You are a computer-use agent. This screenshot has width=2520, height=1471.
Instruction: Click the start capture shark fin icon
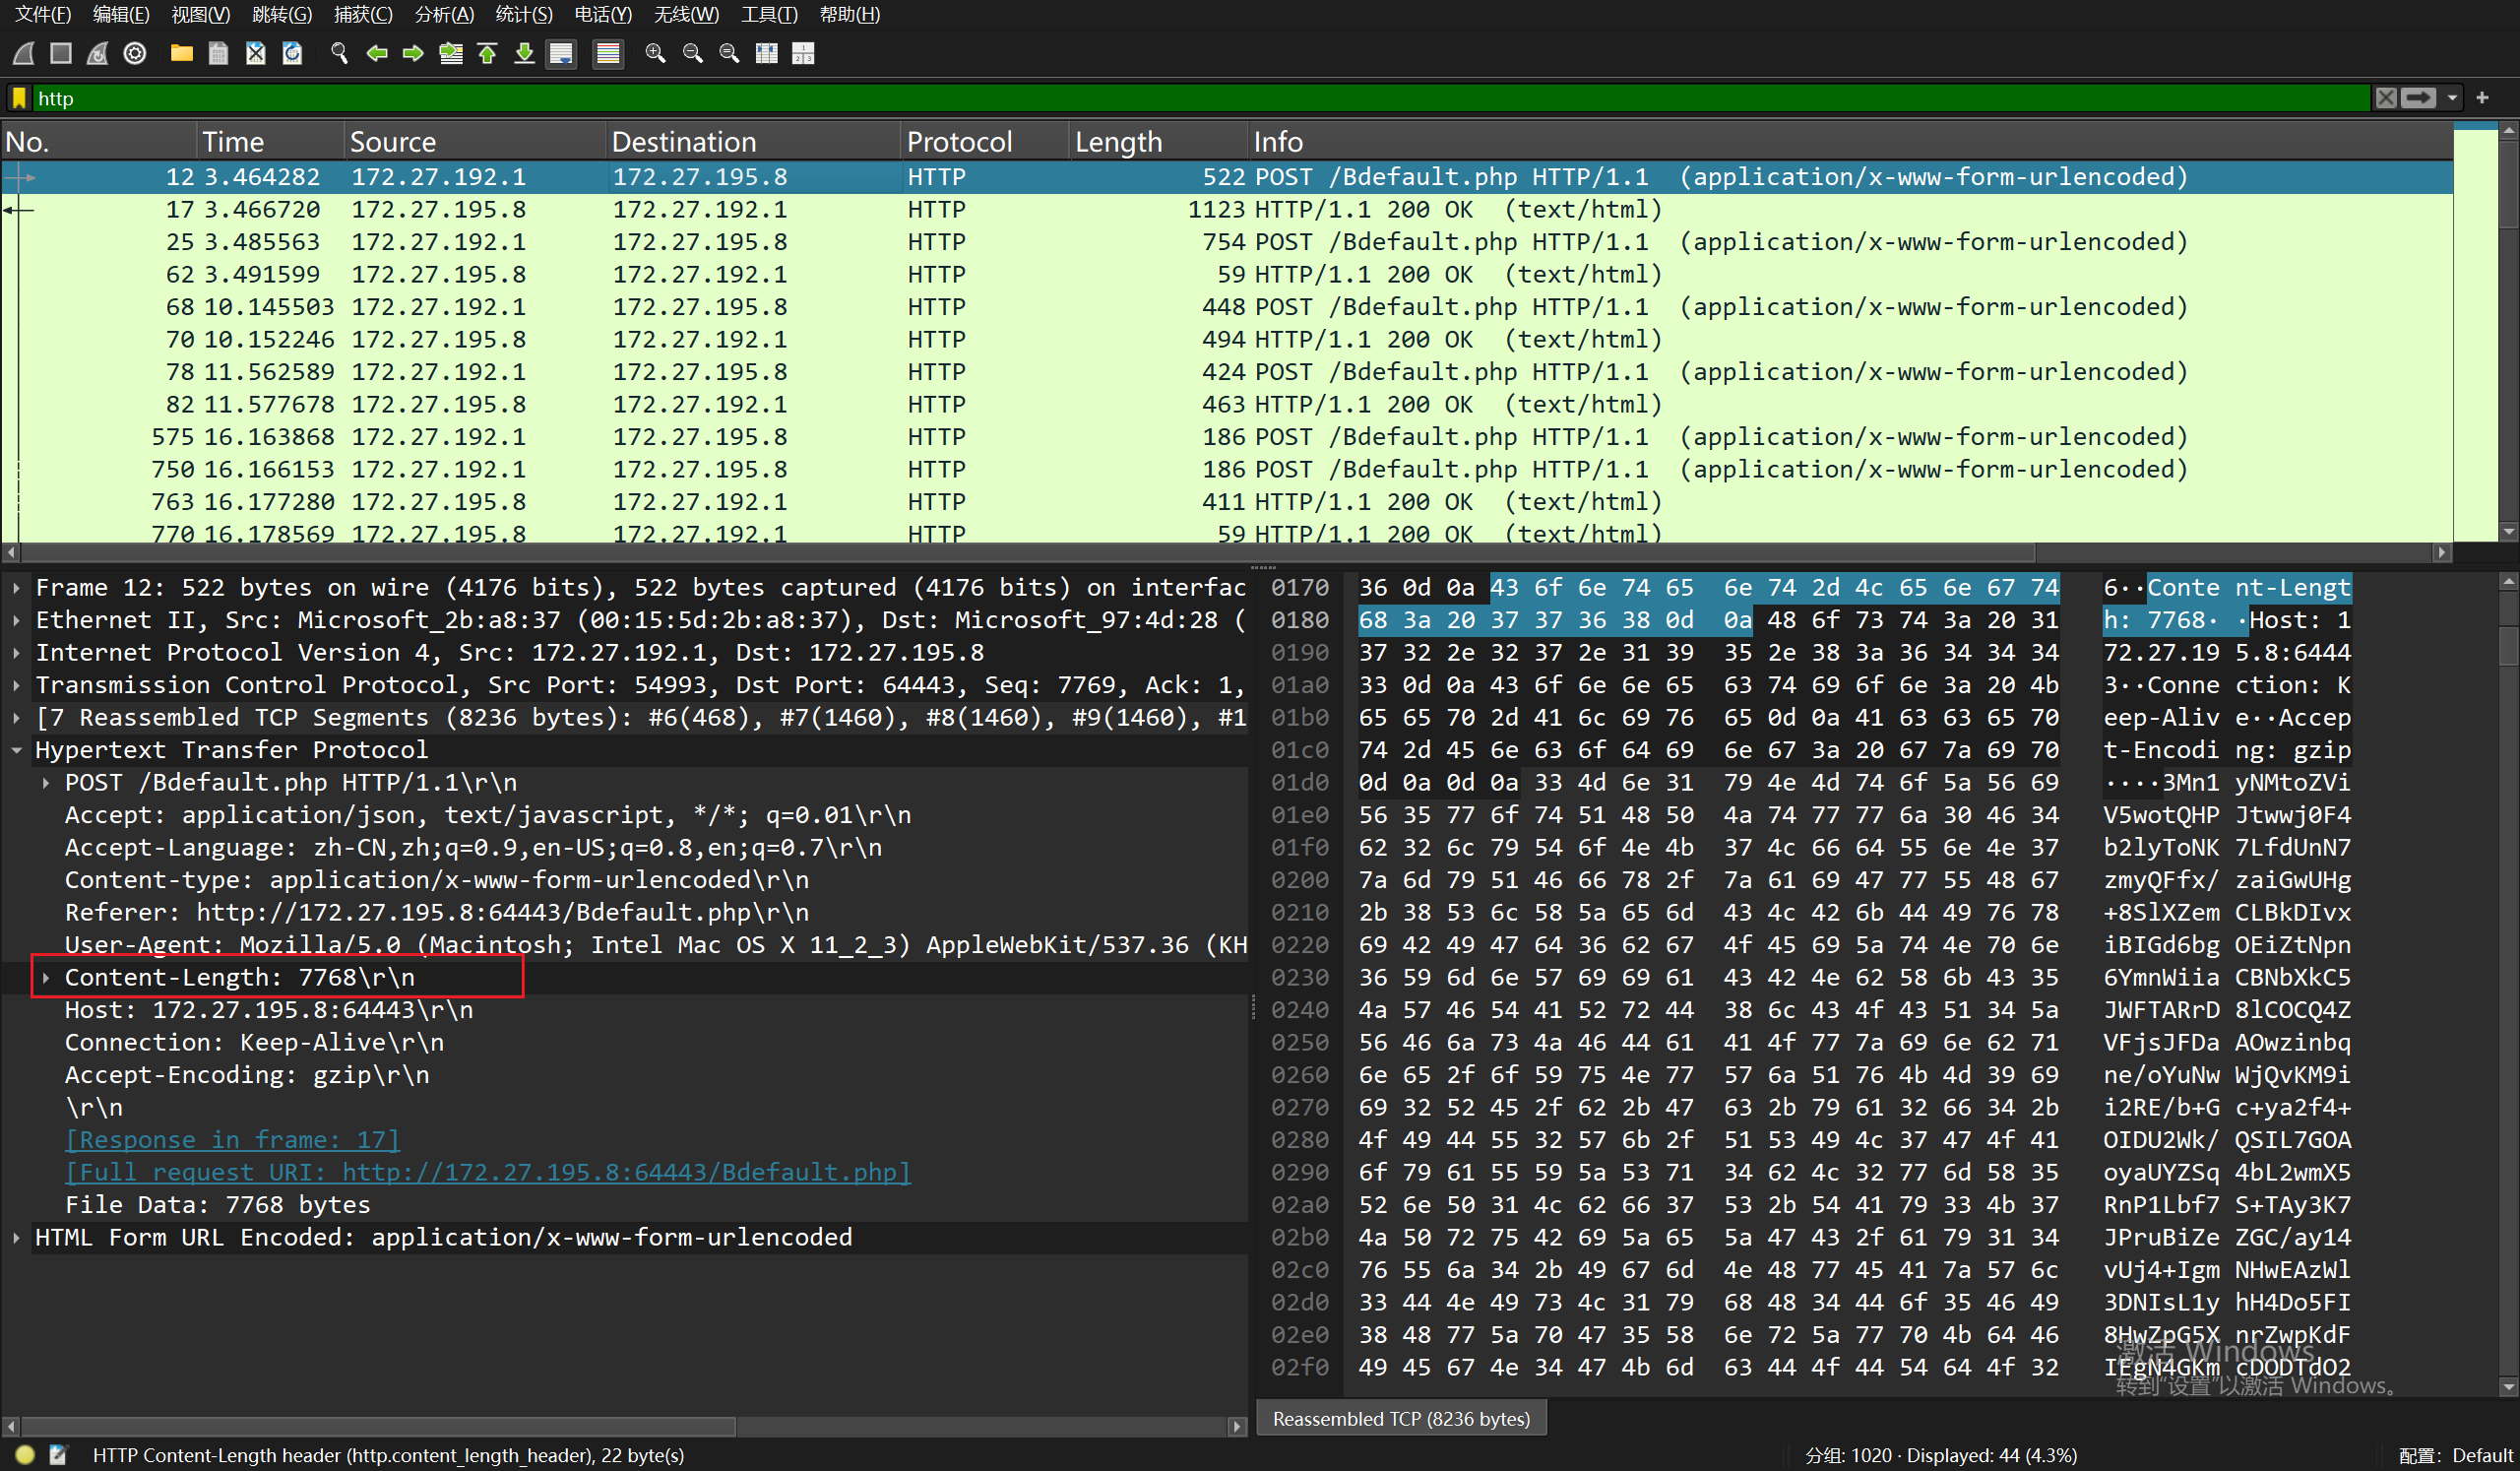tap(24, 54)
